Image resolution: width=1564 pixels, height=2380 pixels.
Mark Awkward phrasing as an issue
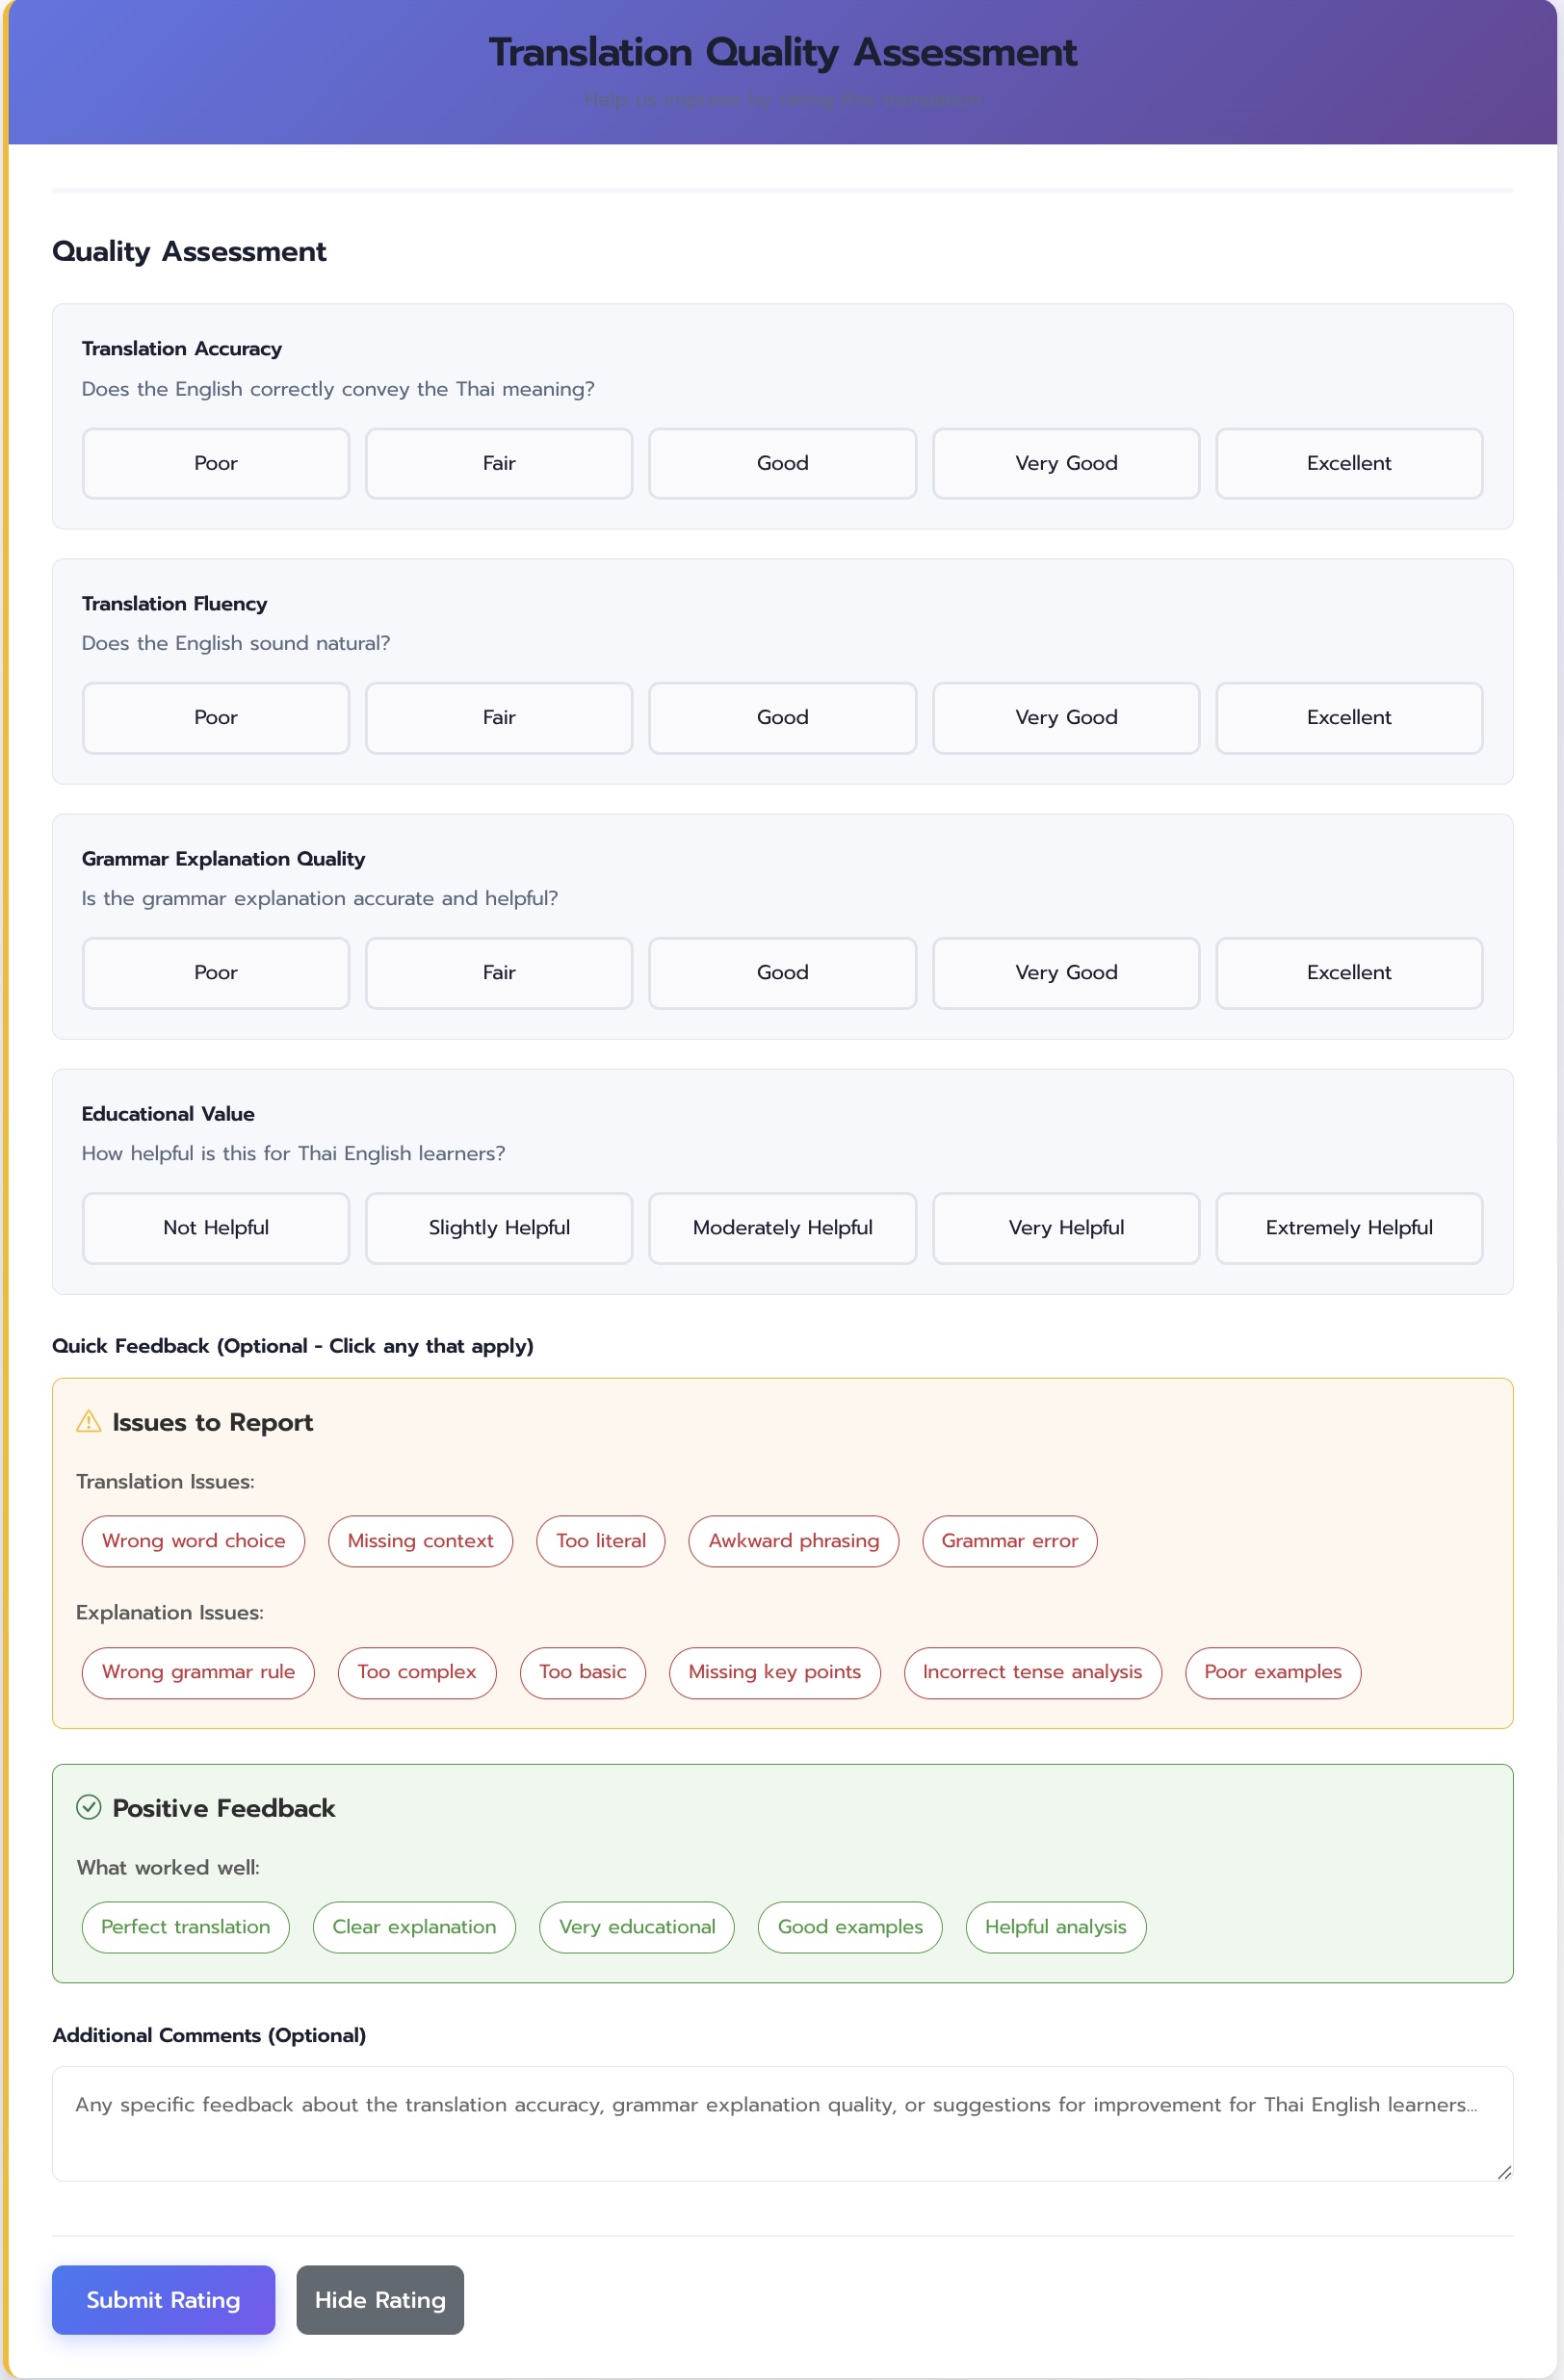click(793, 1541)
